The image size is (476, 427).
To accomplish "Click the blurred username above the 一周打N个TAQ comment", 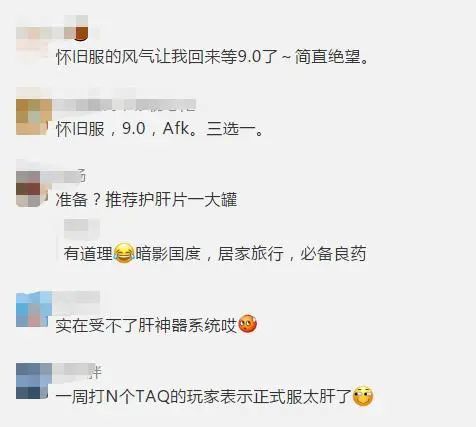I will coord(78,371).
